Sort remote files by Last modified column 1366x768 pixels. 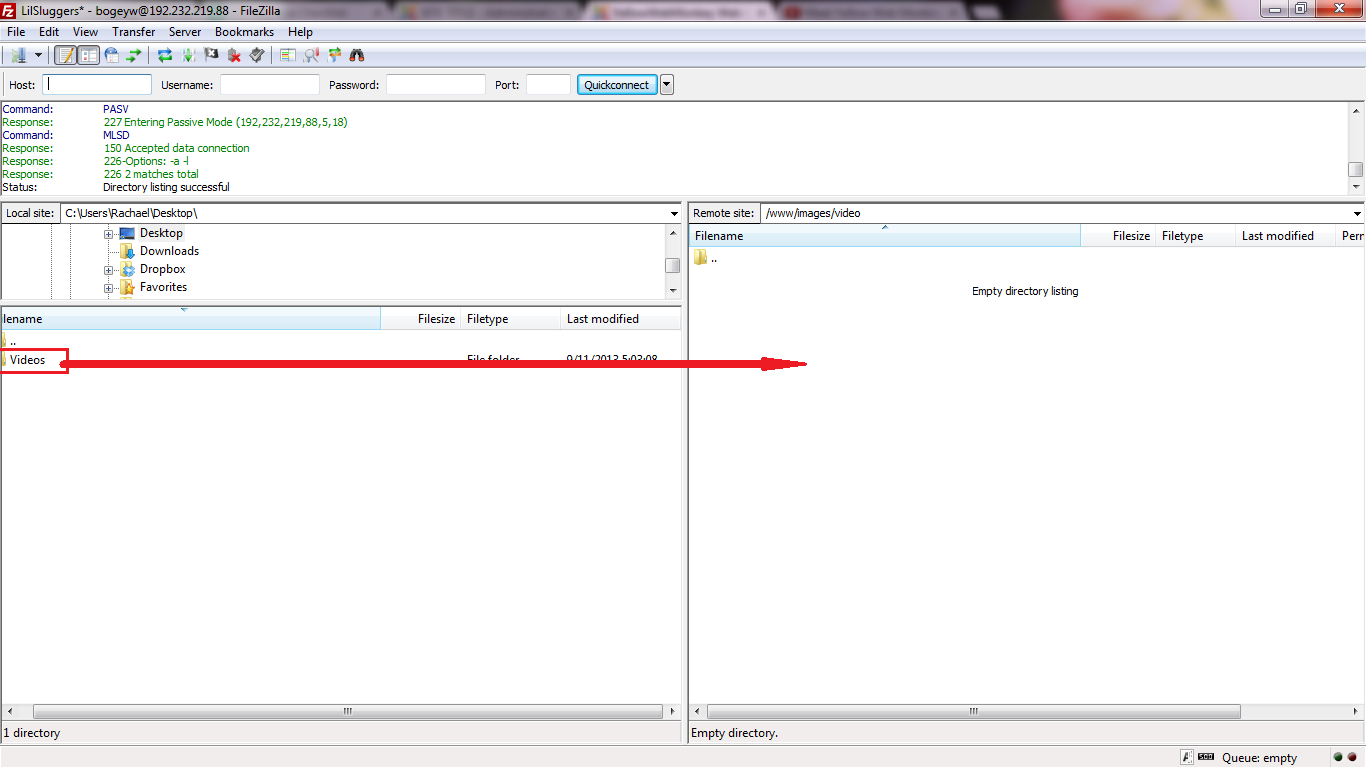coord(1286,236)
